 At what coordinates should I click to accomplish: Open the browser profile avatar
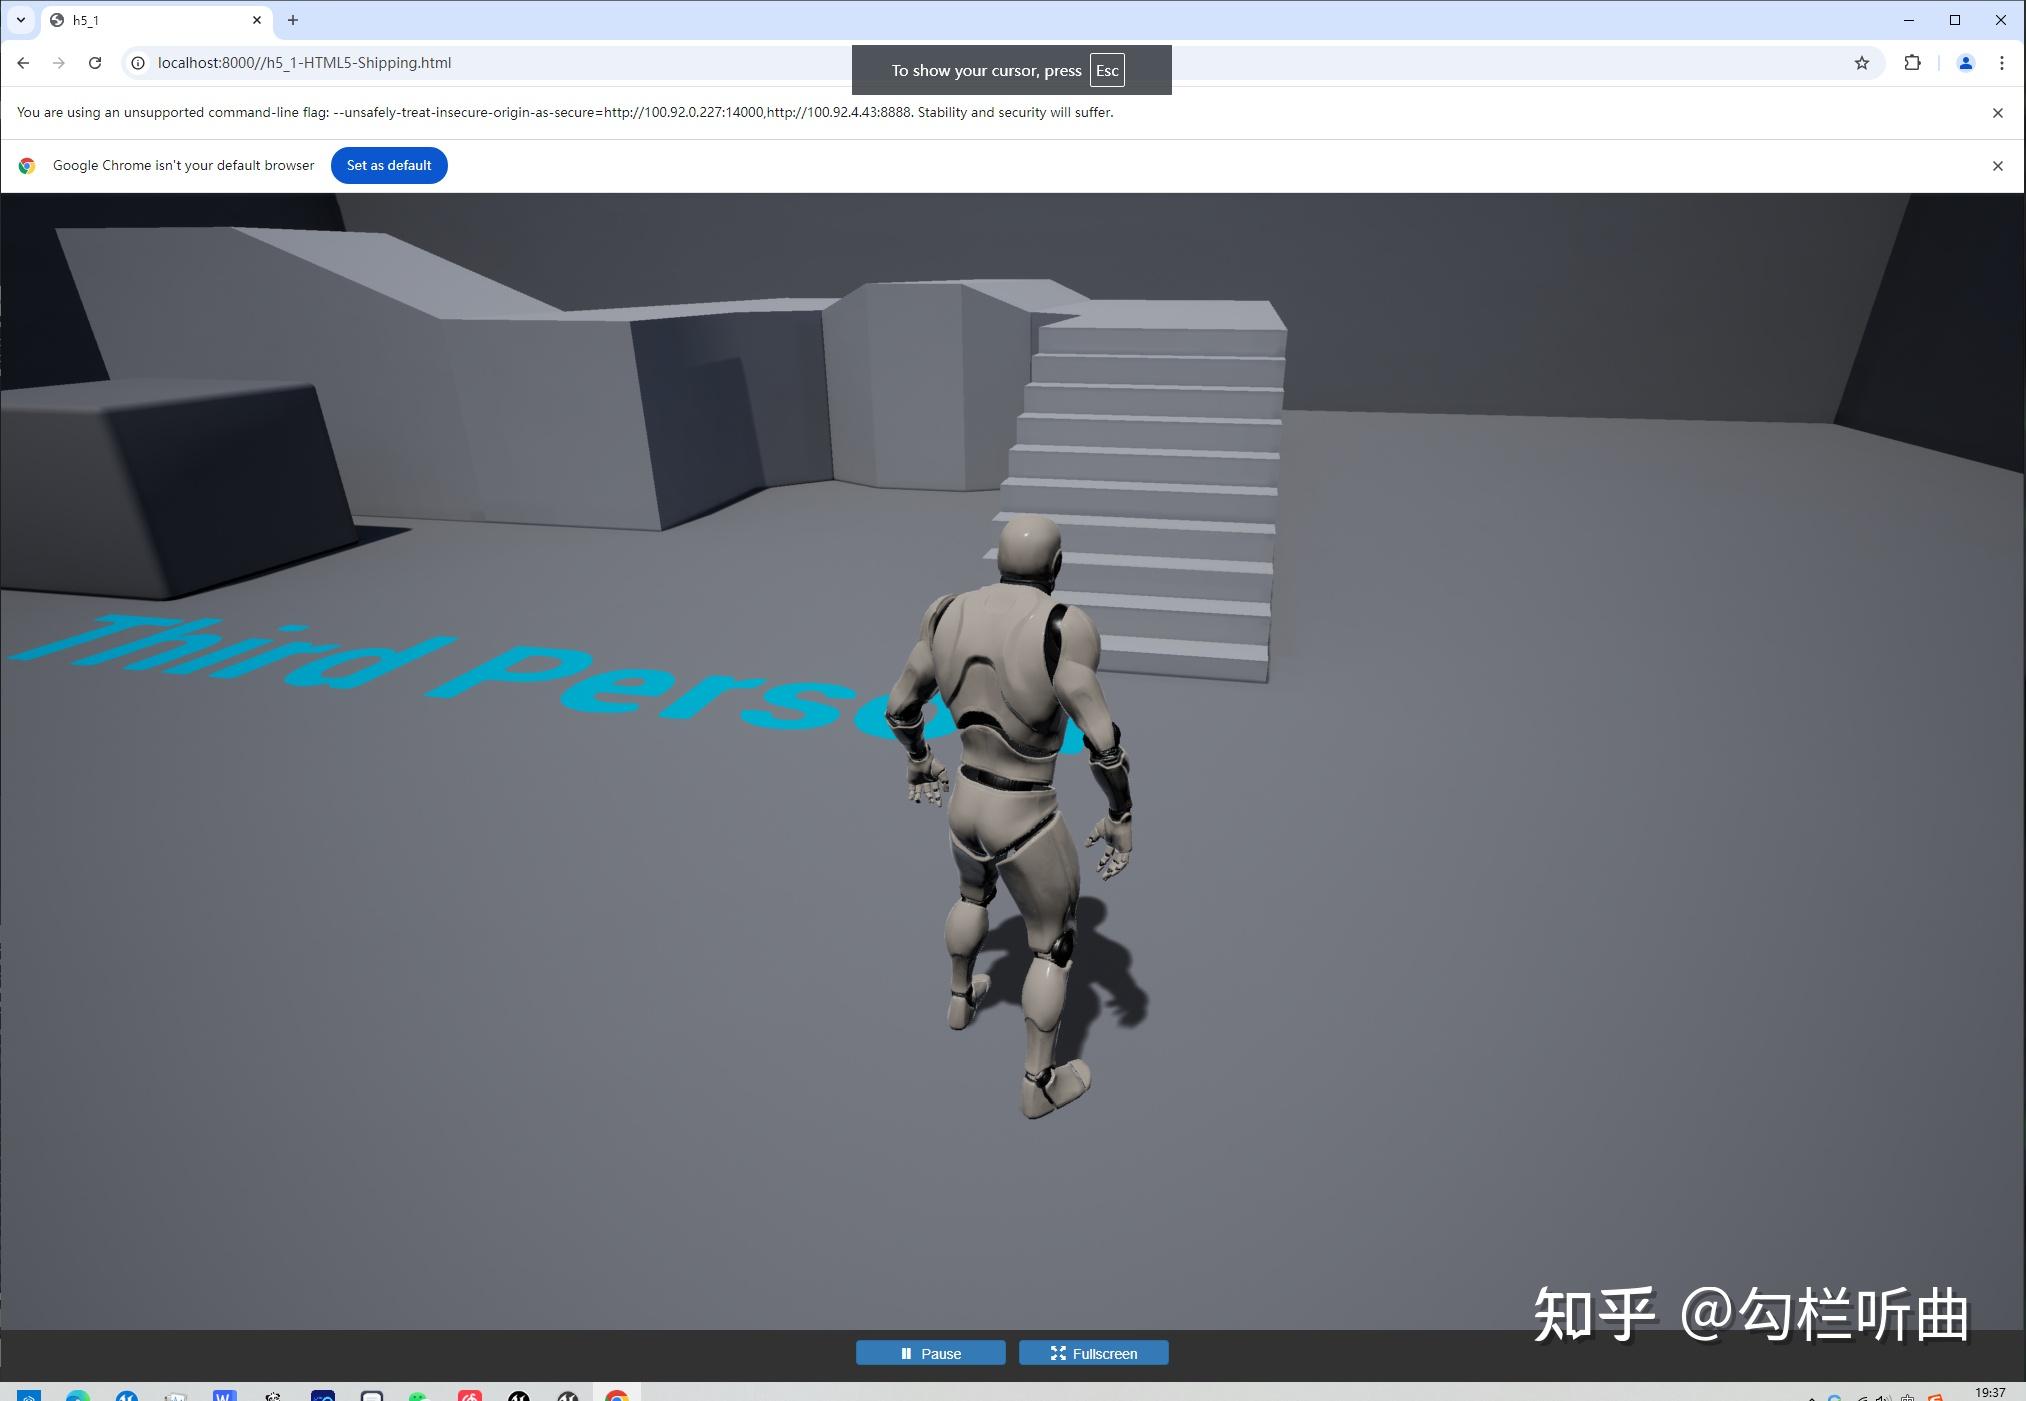1964,62
